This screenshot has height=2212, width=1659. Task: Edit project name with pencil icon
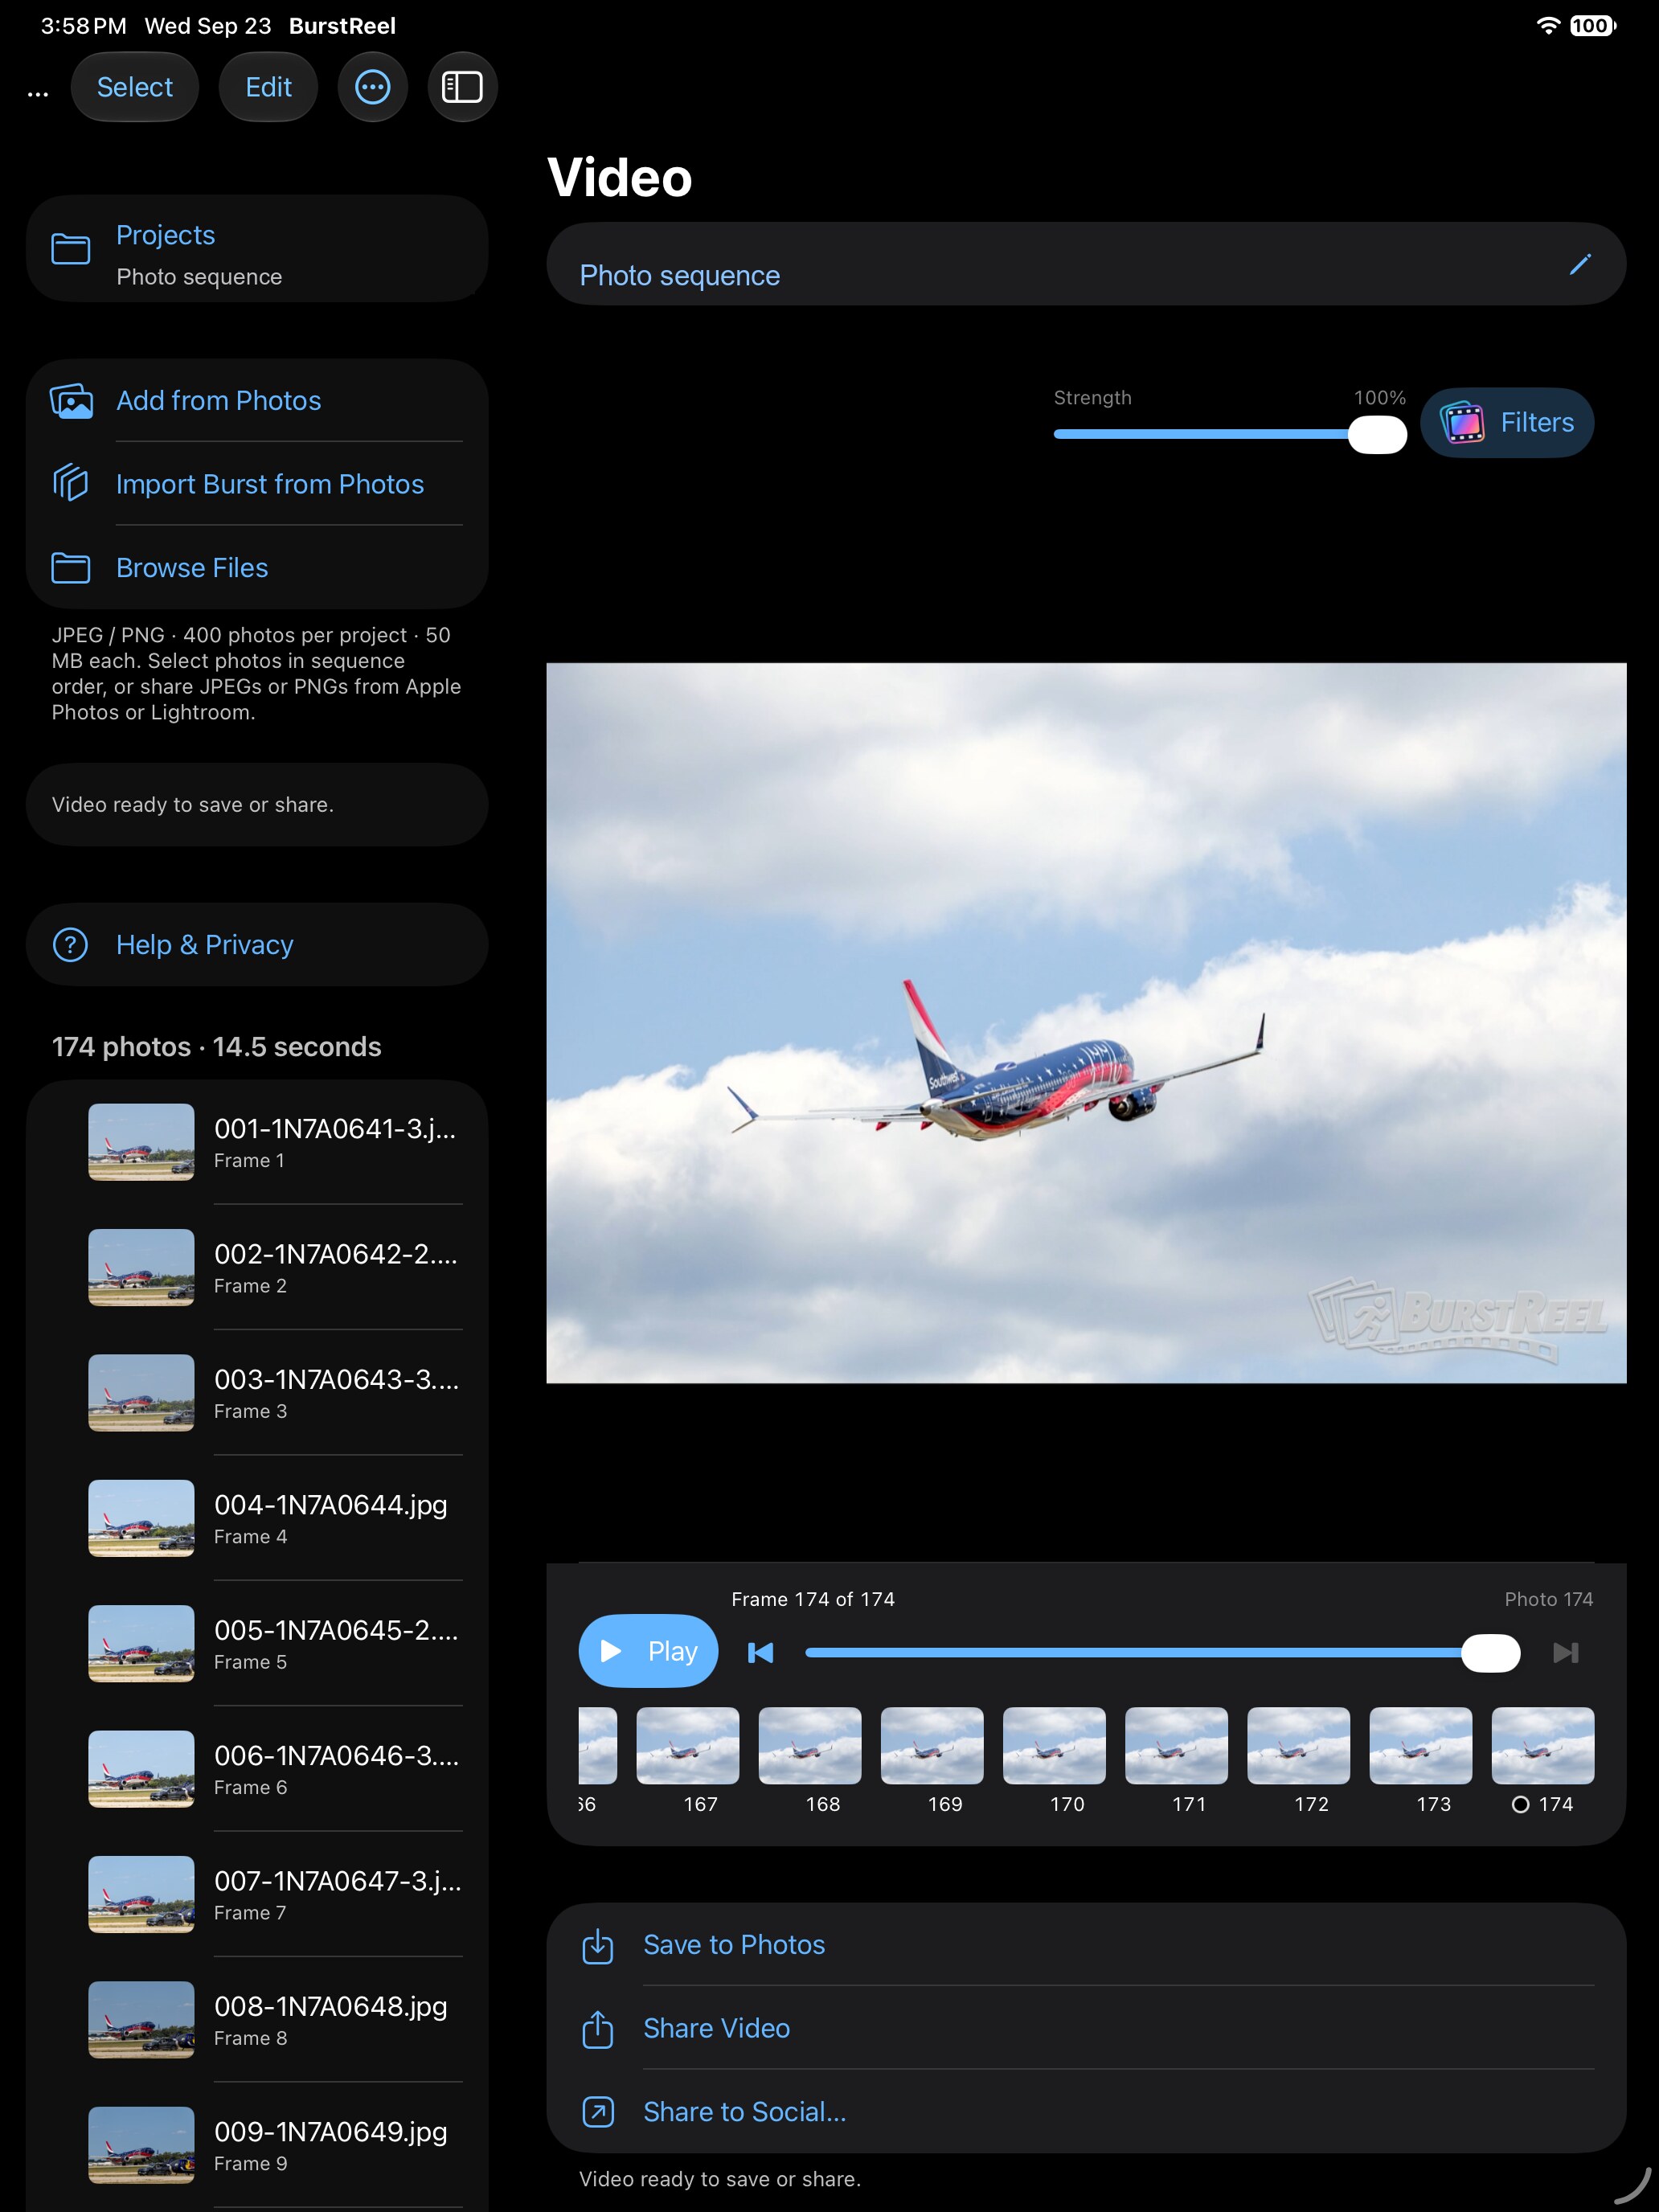pyautogui.click(x=1580, y=264)
